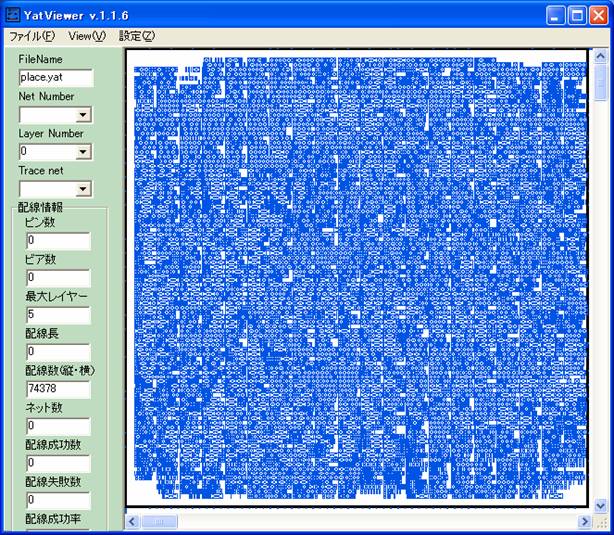This screenshot has height=535, width=614.
Task: Minimize the YatViewer window
Action: tap(555, 16)
